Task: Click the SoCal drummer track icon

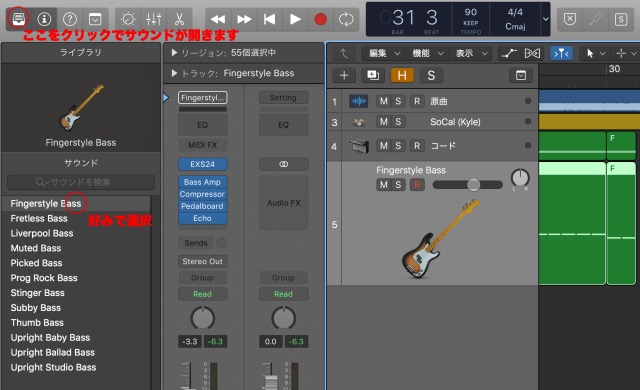Action: point(359,122)
